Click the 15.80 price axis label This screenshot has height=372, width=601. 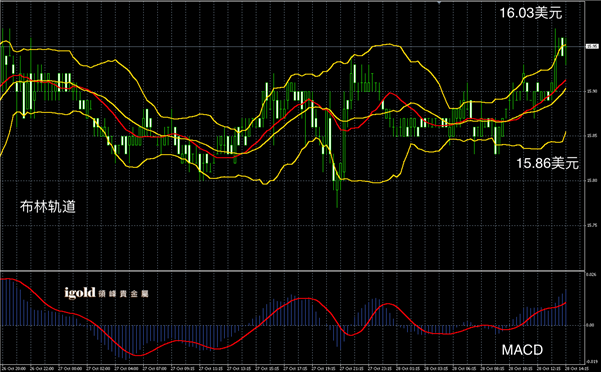coord(592,180)
